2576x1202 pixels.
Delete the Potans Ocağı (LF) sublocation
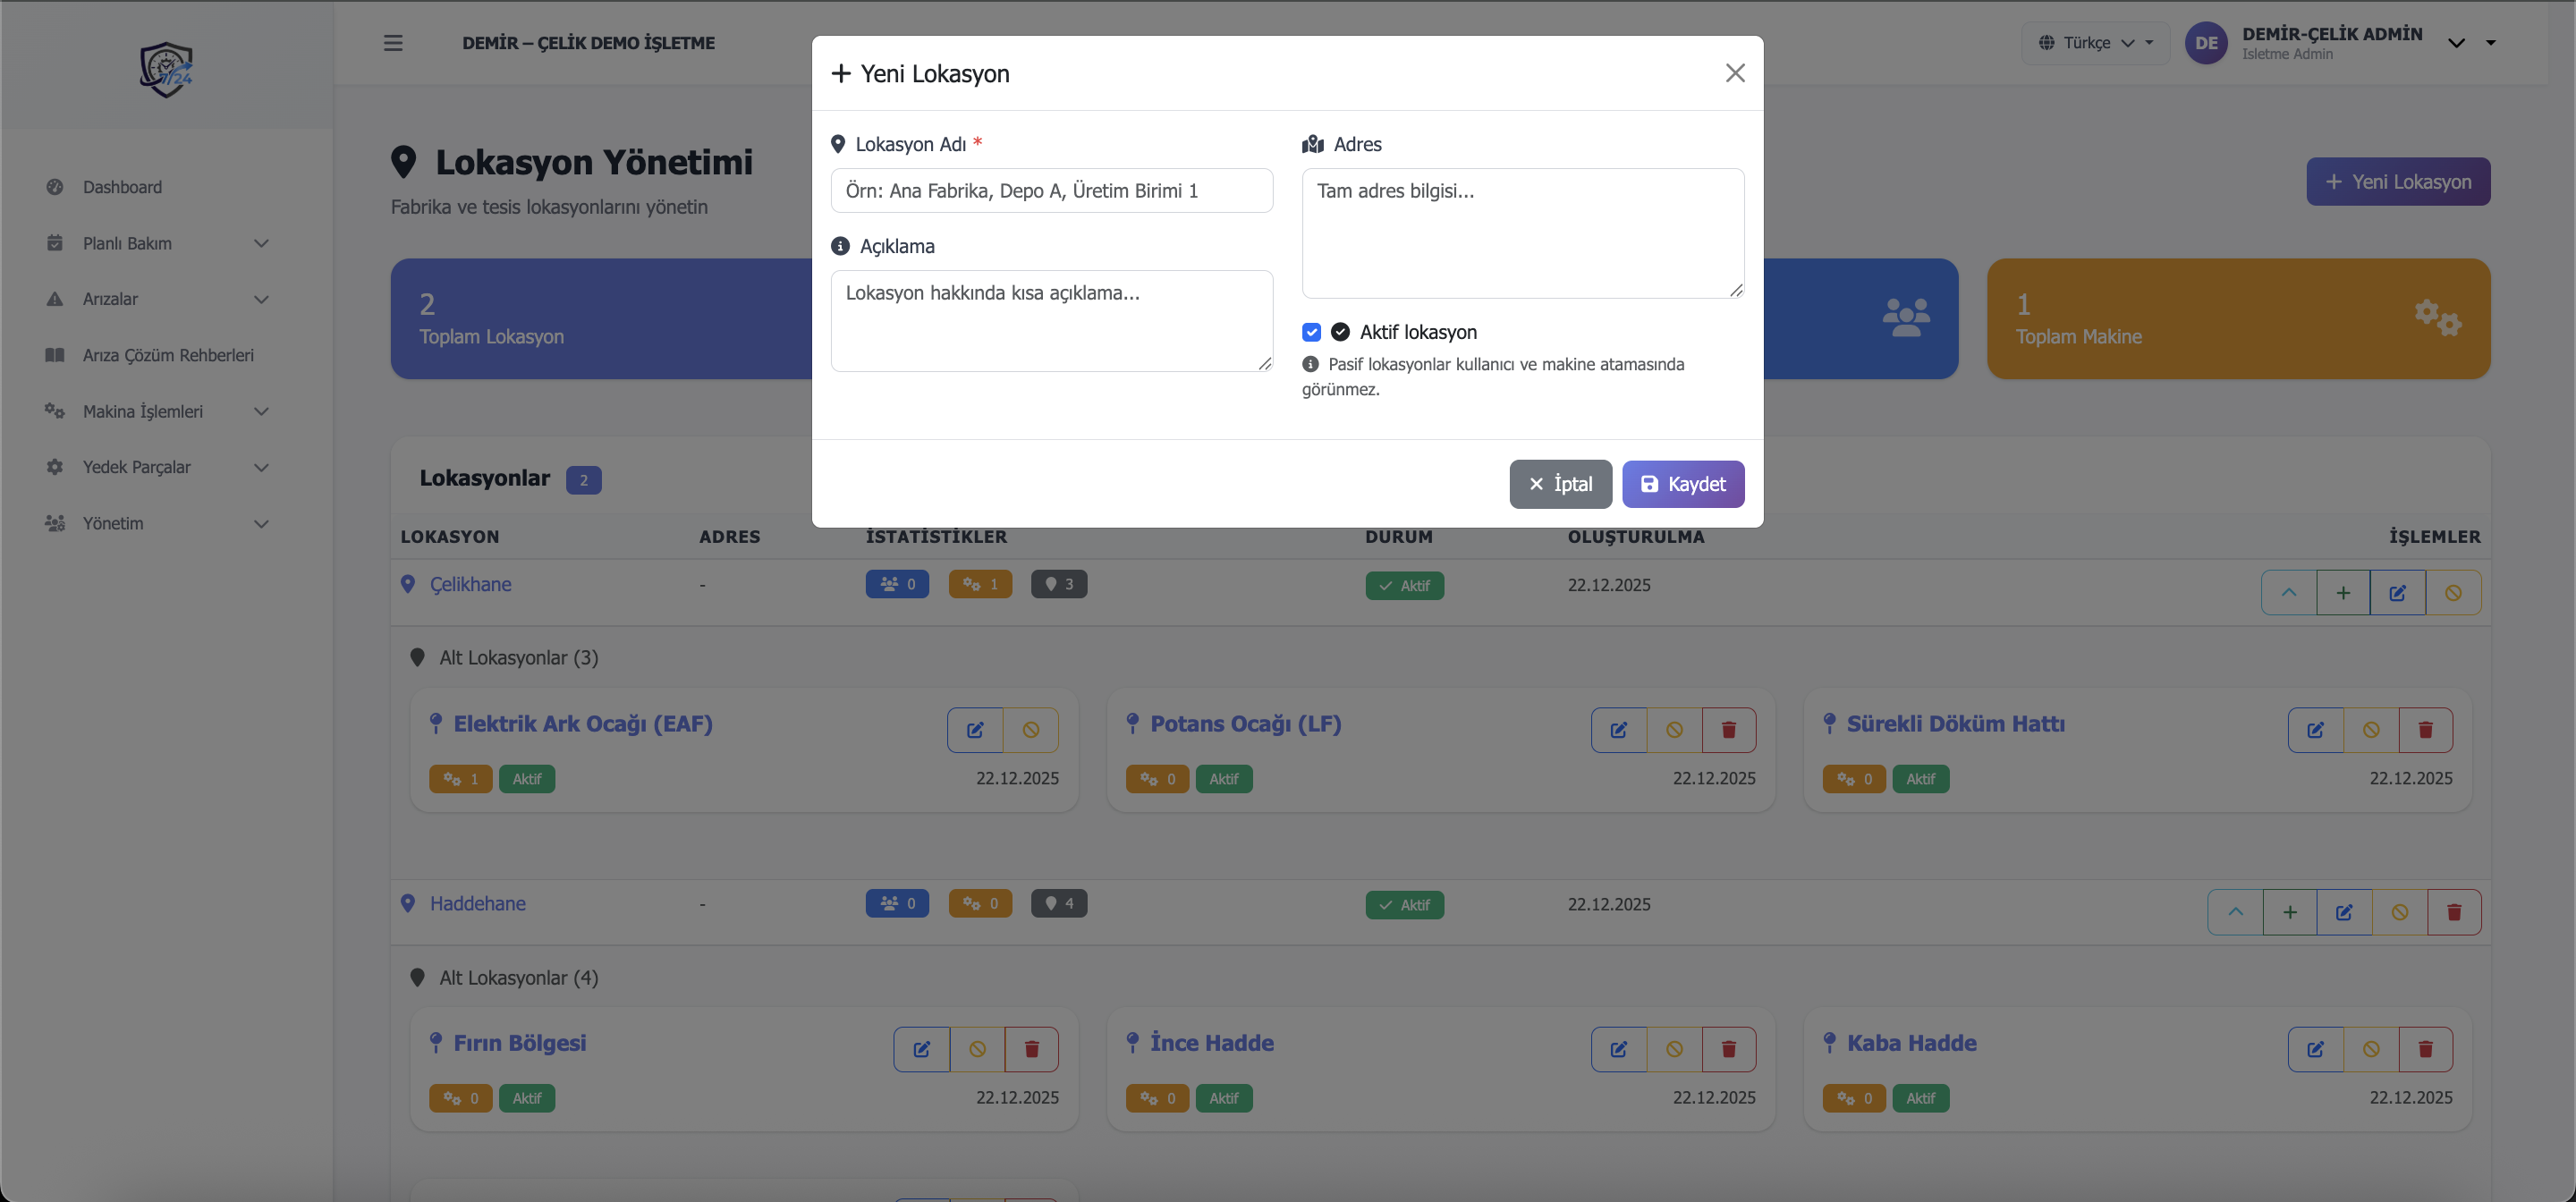[x=1728, y=730]
